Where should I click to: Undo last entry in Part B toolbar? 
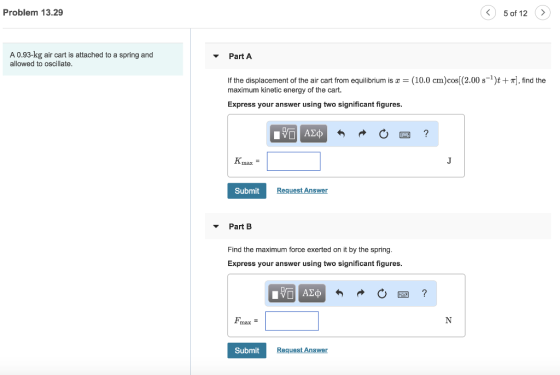[x=339, y=294]
